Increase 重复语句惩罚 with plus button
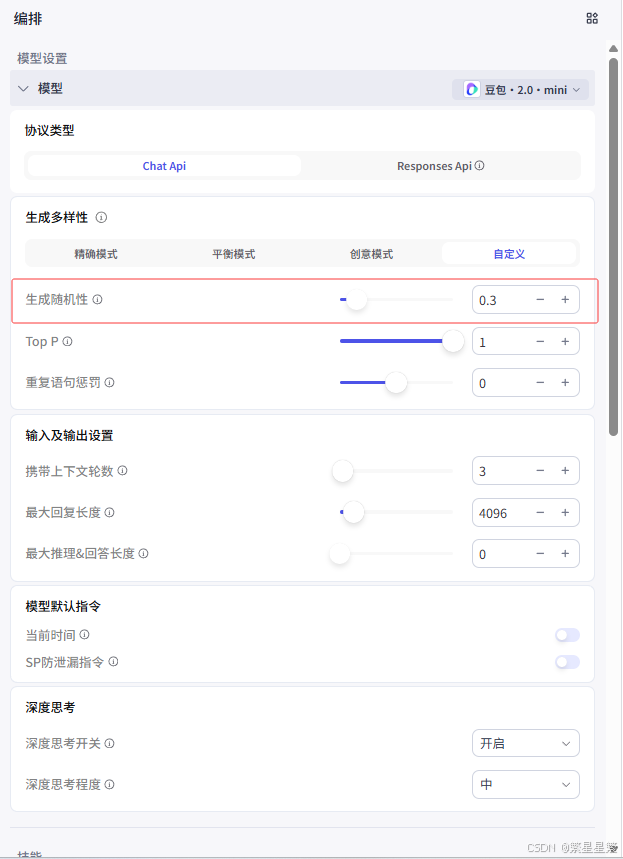623x859 pixels. click(565, 382)
